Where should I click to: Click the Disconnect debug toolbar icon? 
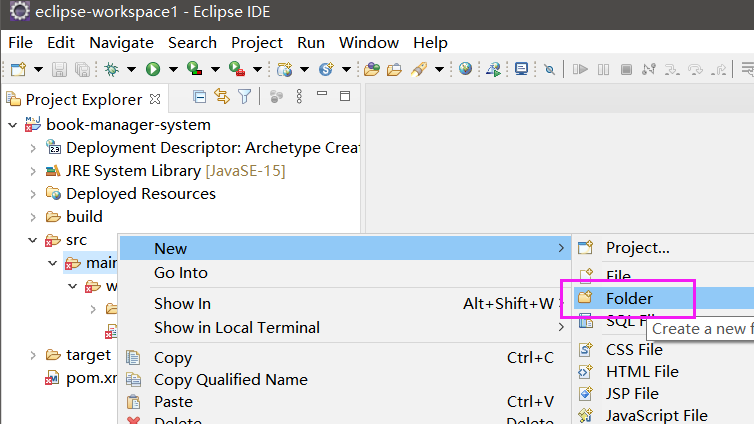[x=649, y=70]
